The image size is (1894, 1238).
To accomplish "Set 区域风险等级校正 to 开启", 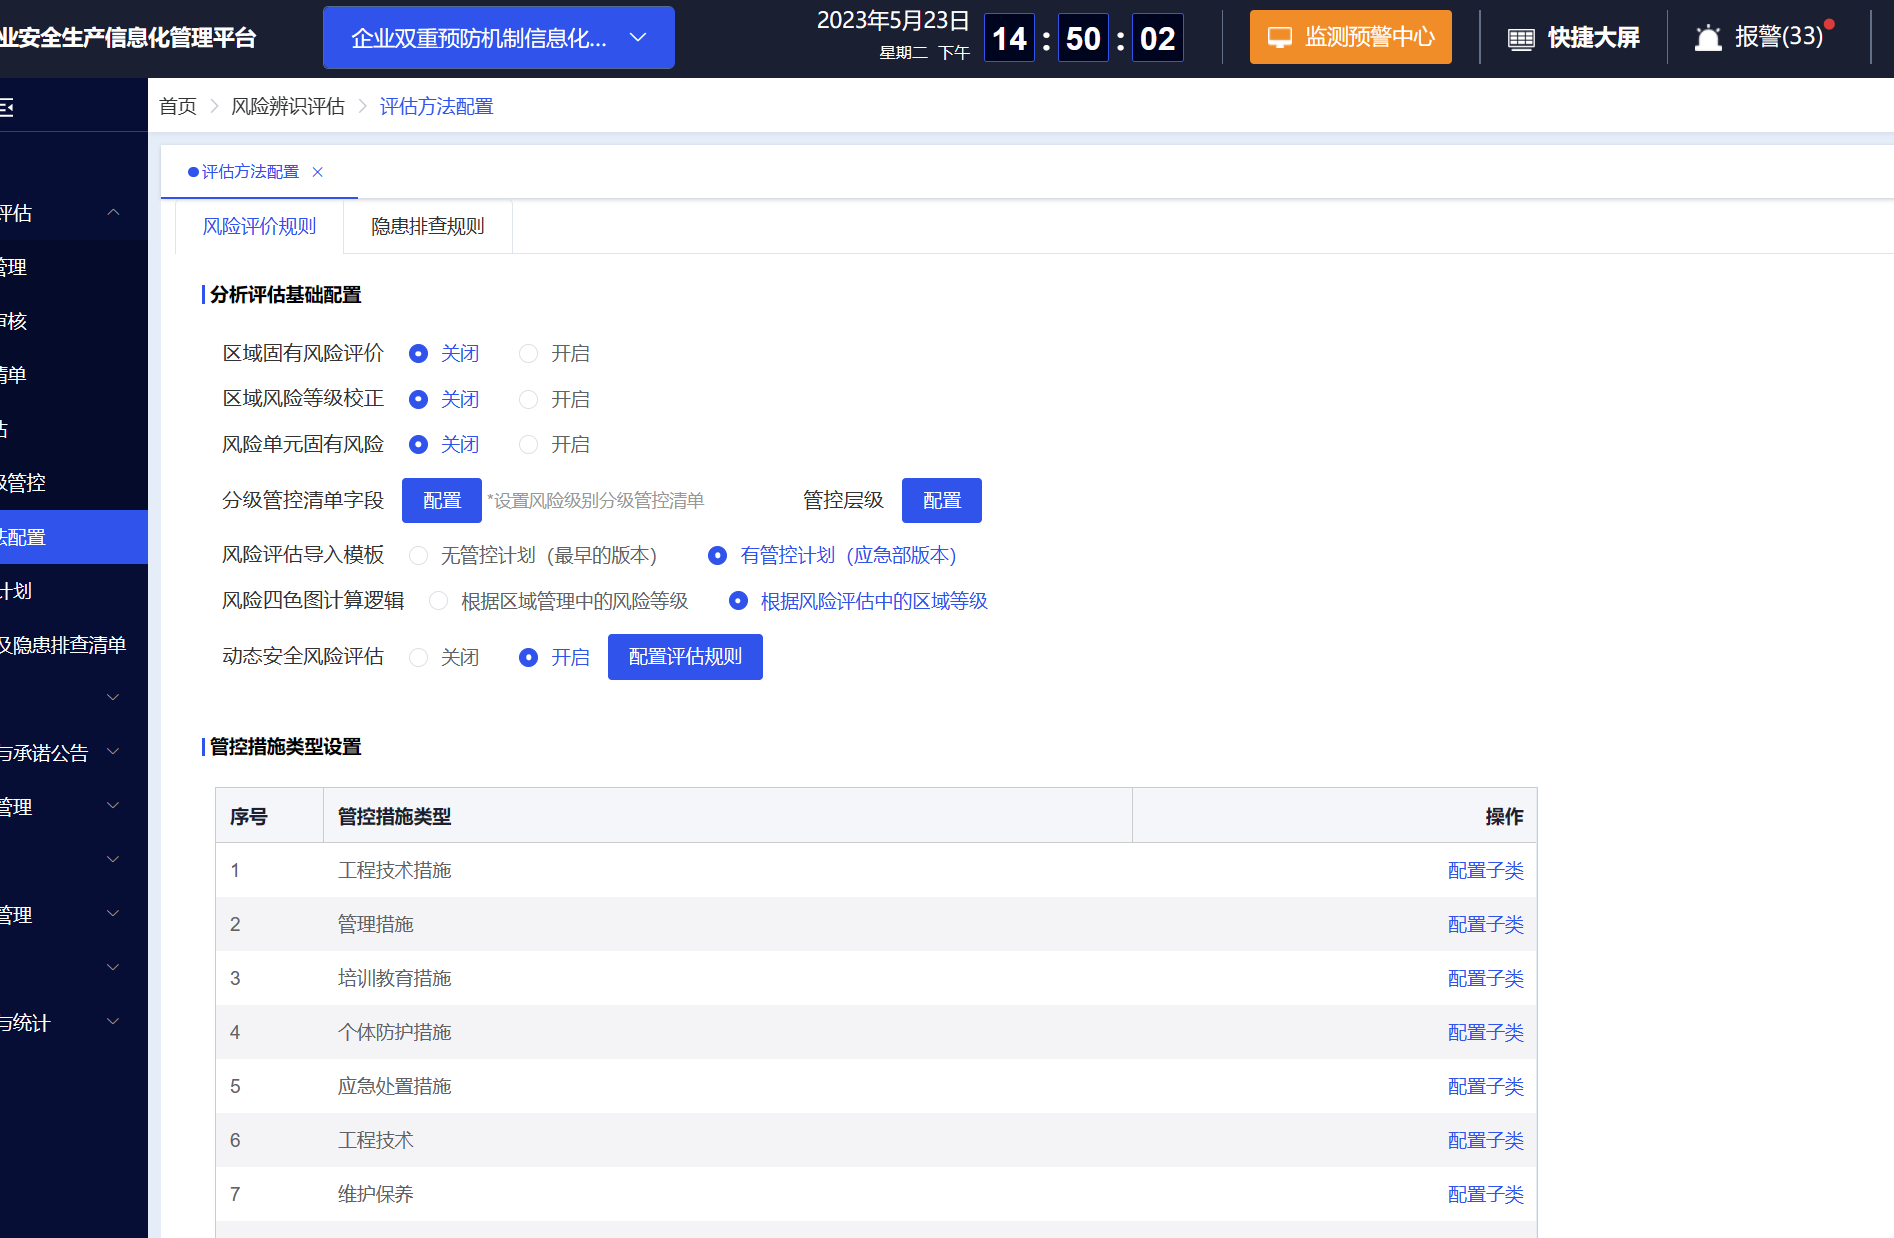I will [x=529, y=400].
